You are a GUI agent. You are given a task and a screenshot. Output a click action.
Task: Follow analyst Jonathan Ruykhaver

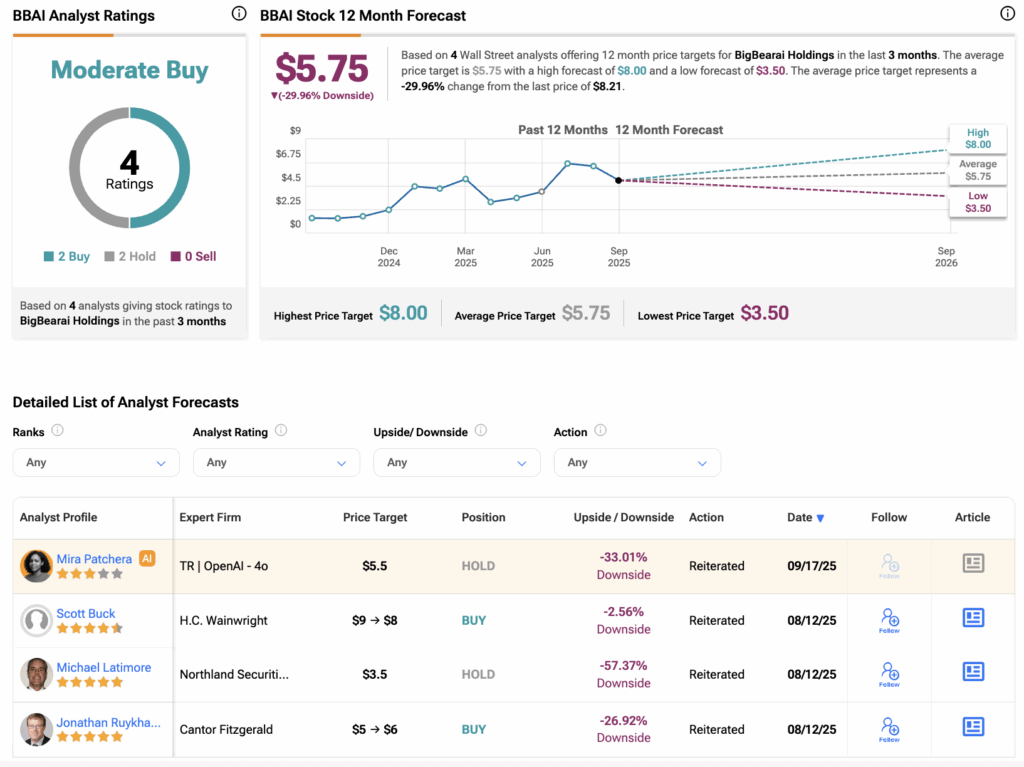pyautogui.click(x=889, y=728)
